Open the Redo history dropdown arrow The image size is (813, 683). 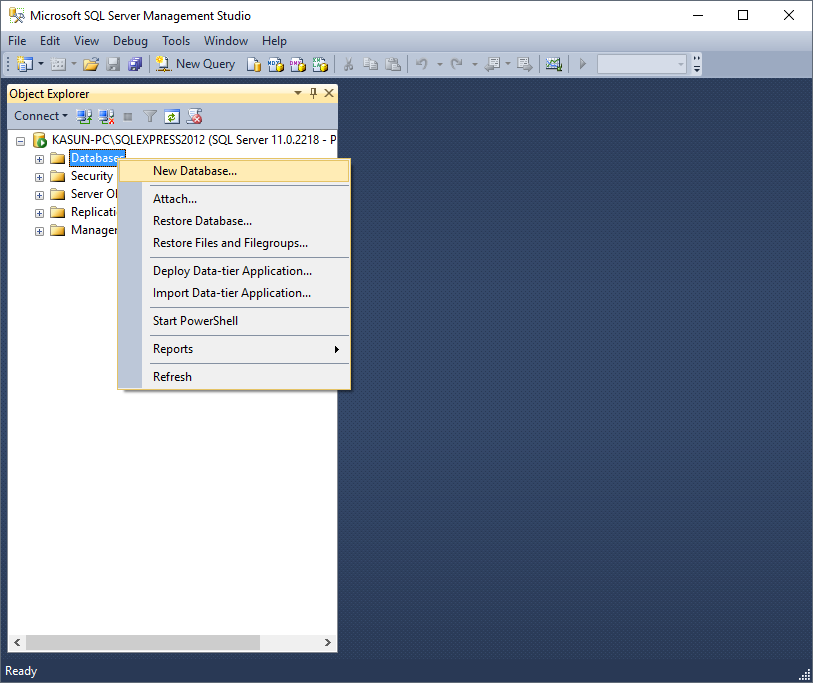(x=474, y=64)
